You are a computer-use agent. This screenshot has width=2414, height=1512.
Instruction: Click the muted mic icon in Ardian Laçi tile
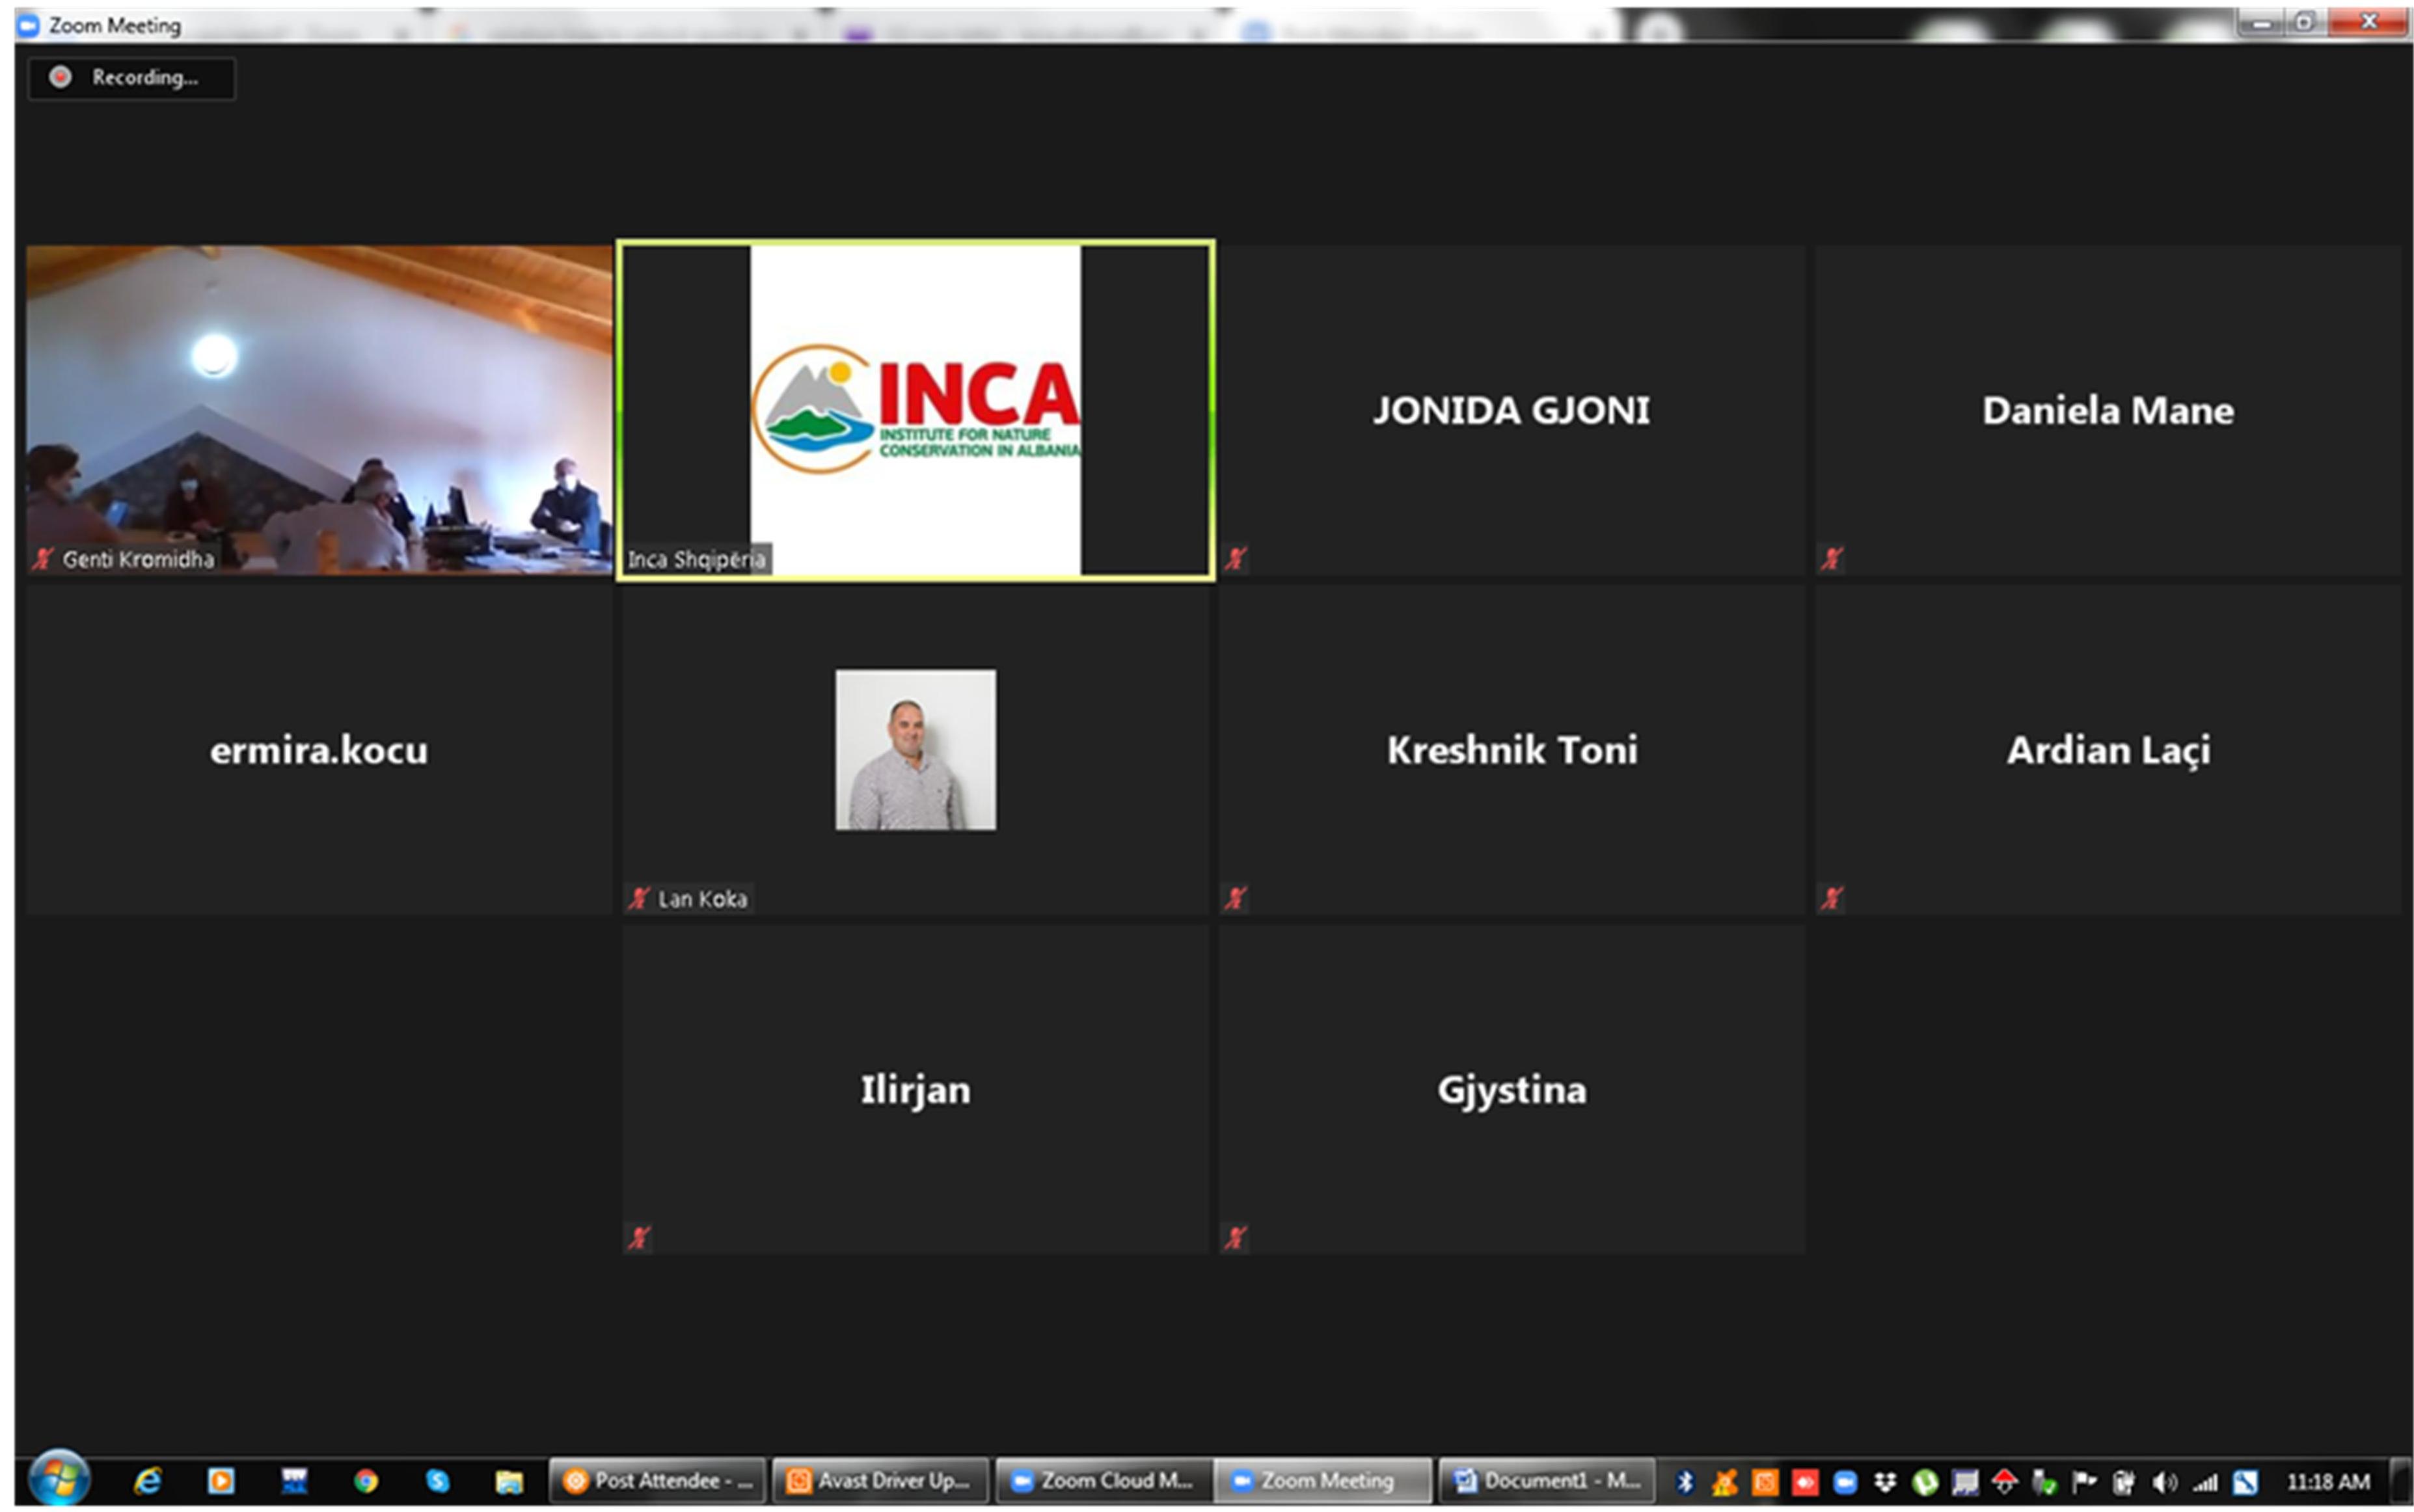pos(1832,898)
